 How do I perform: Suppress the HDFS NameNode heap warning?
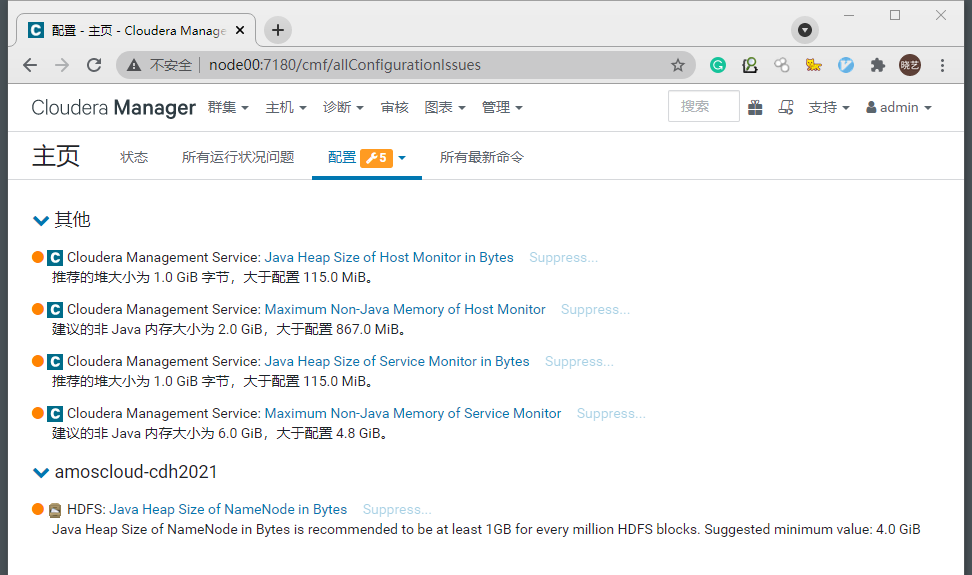click(x=397, y=509)
